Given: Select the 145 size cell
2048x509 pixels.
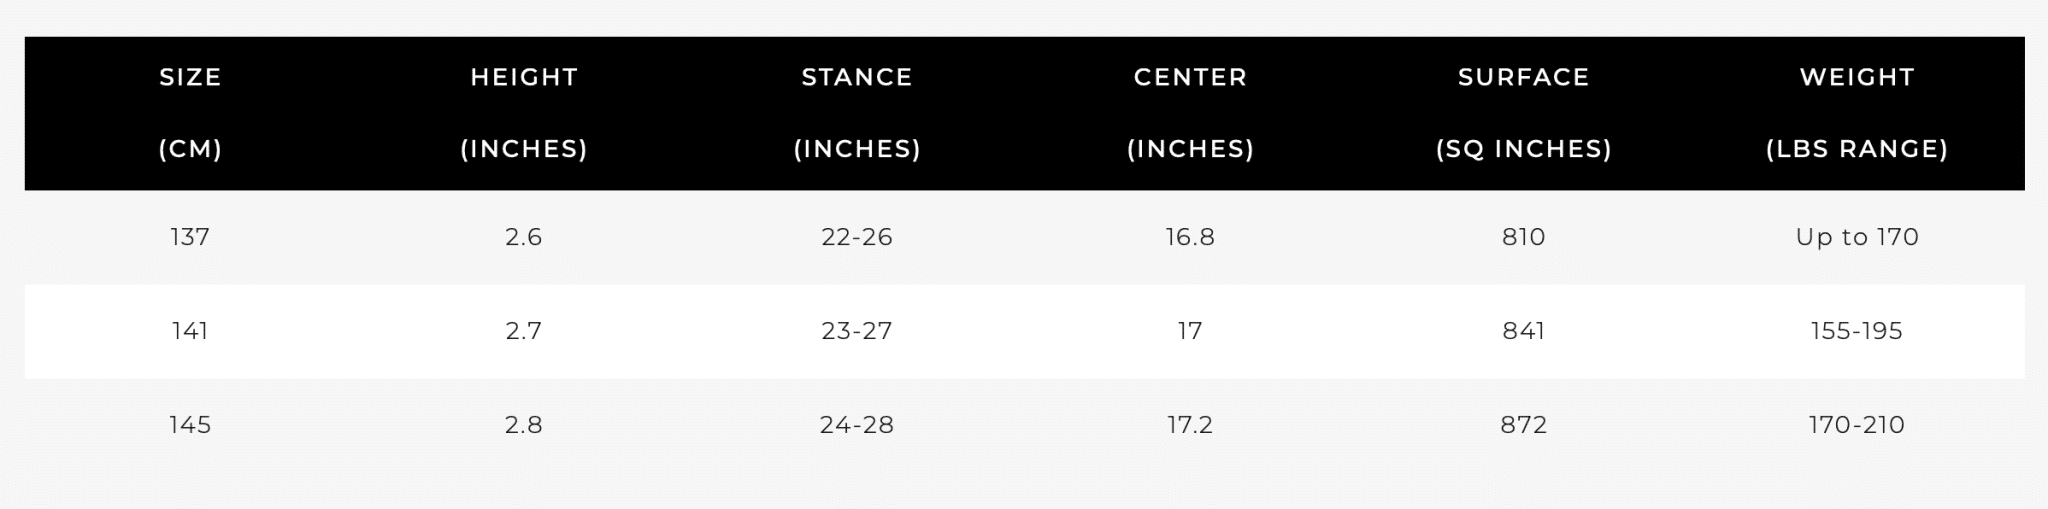Looking at the screenshot, I should coord(190,425).
